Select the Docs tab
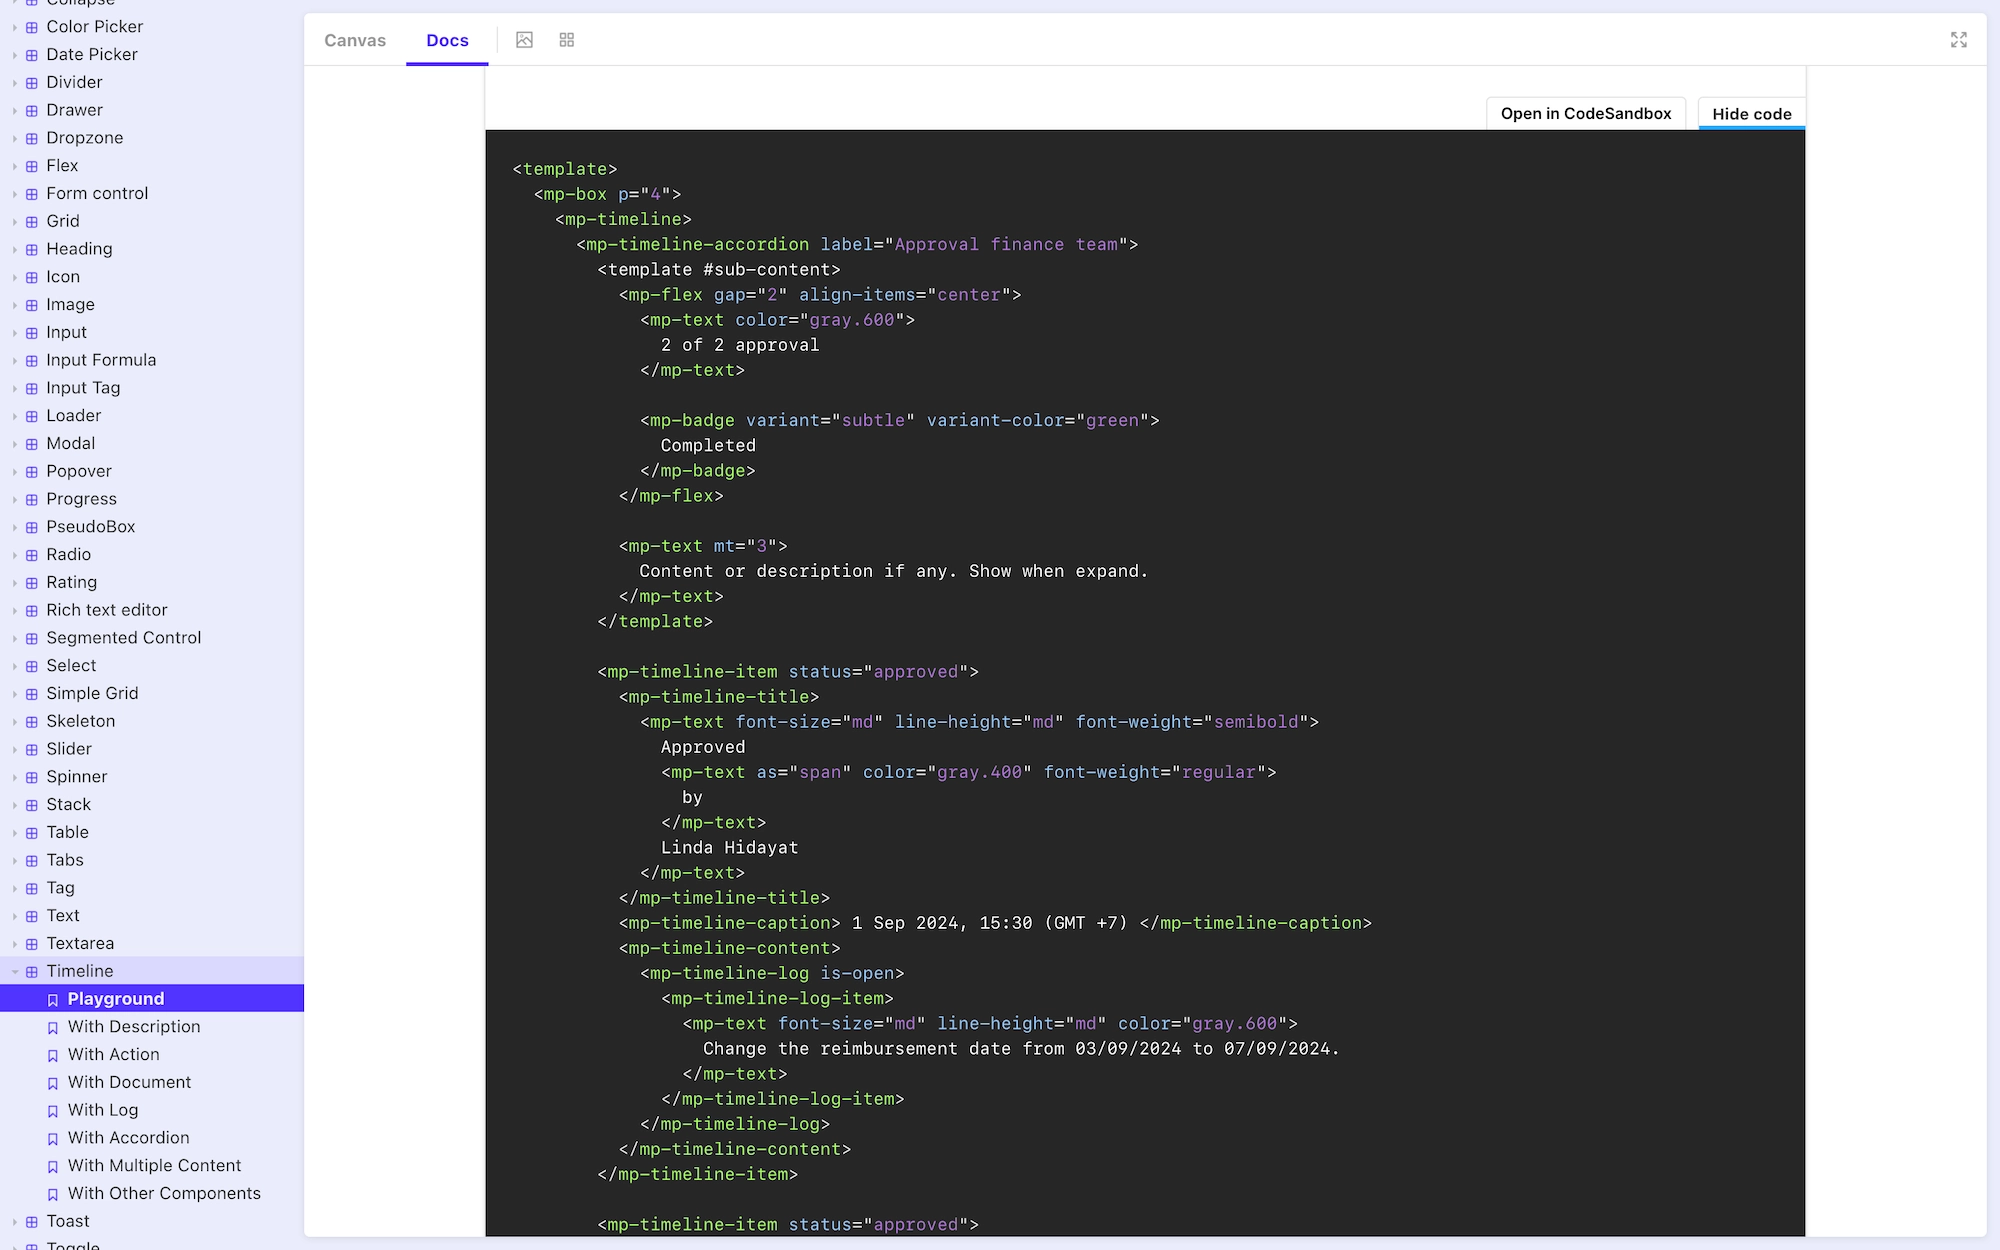2000x1250 pixels. 447,40
